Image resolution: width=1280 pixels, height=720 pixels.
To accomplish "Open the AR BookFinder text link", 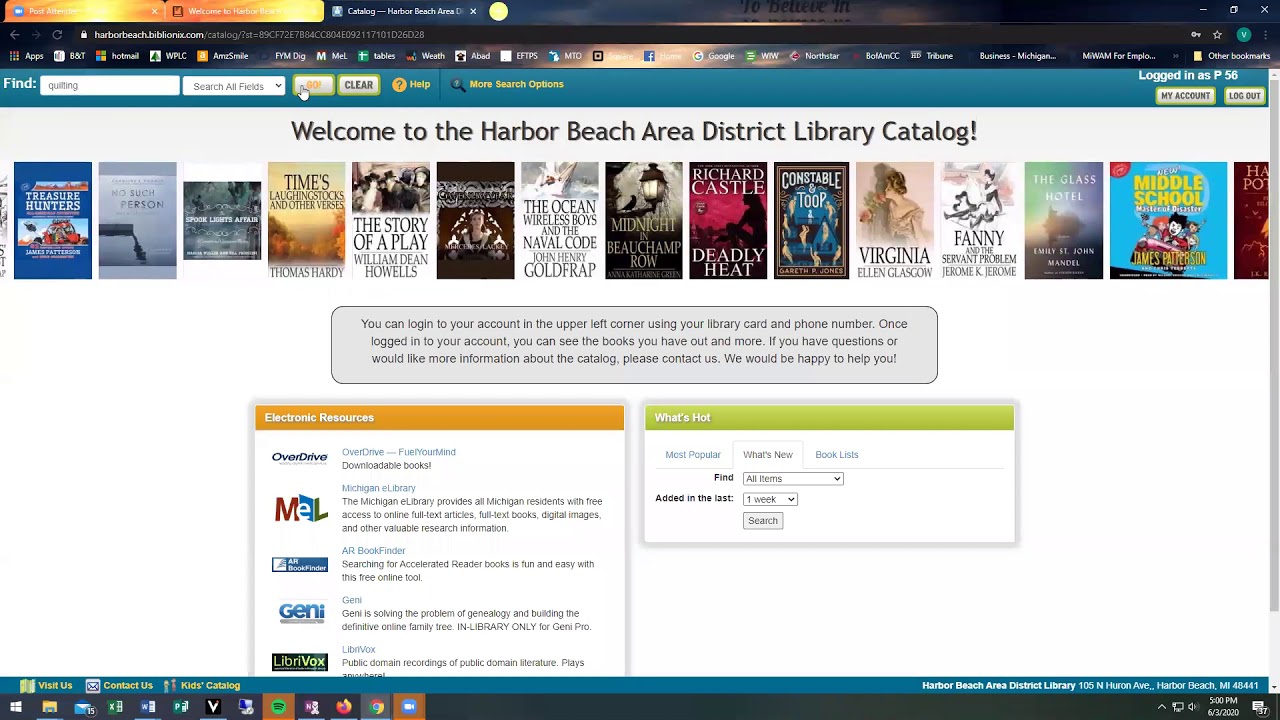I will 373,551.
